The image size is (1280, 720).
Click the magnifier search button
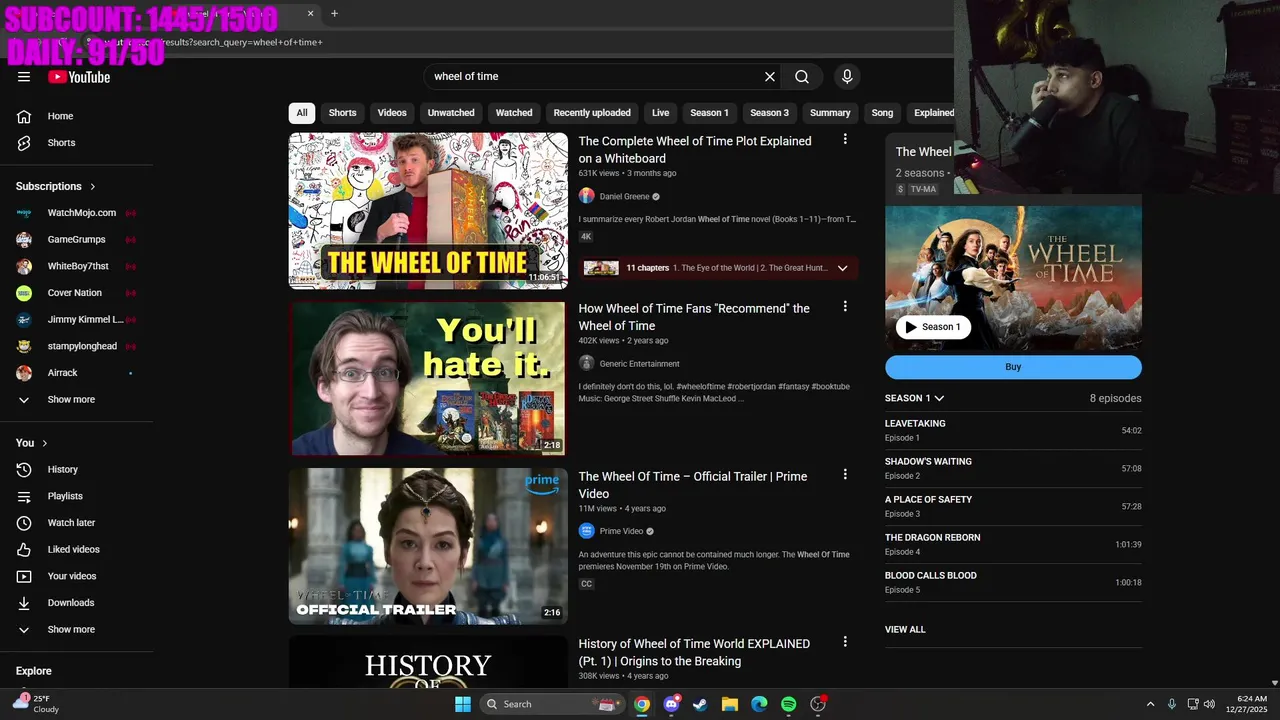coord(802,77)
